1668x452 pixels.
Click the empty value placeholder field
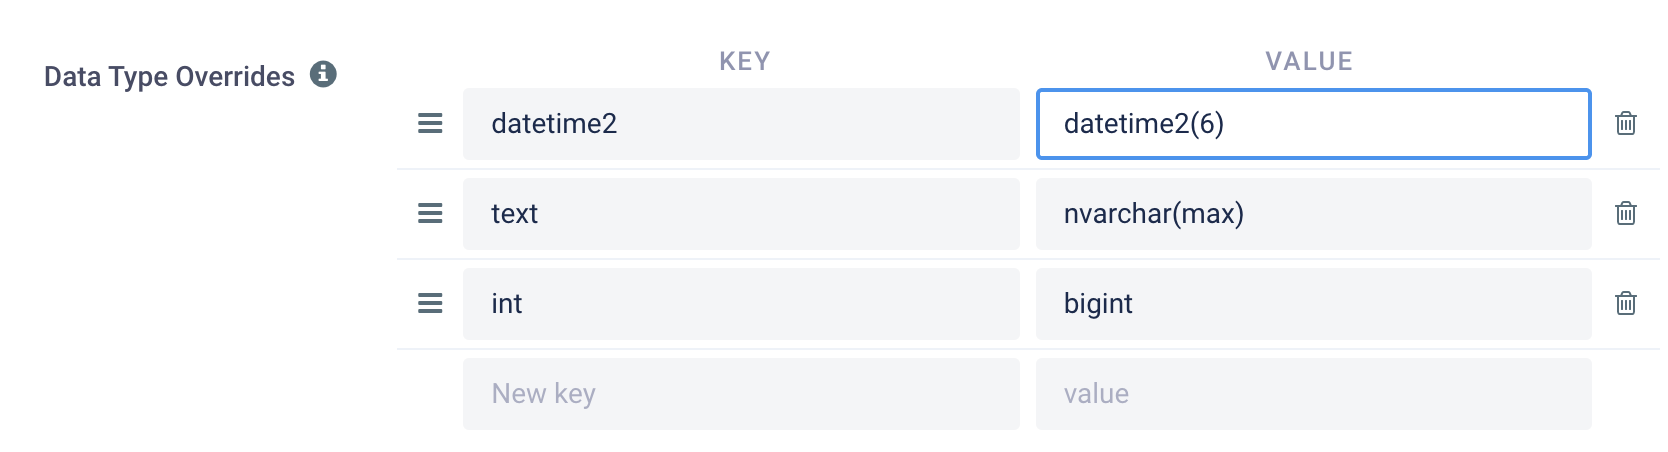1314,394
